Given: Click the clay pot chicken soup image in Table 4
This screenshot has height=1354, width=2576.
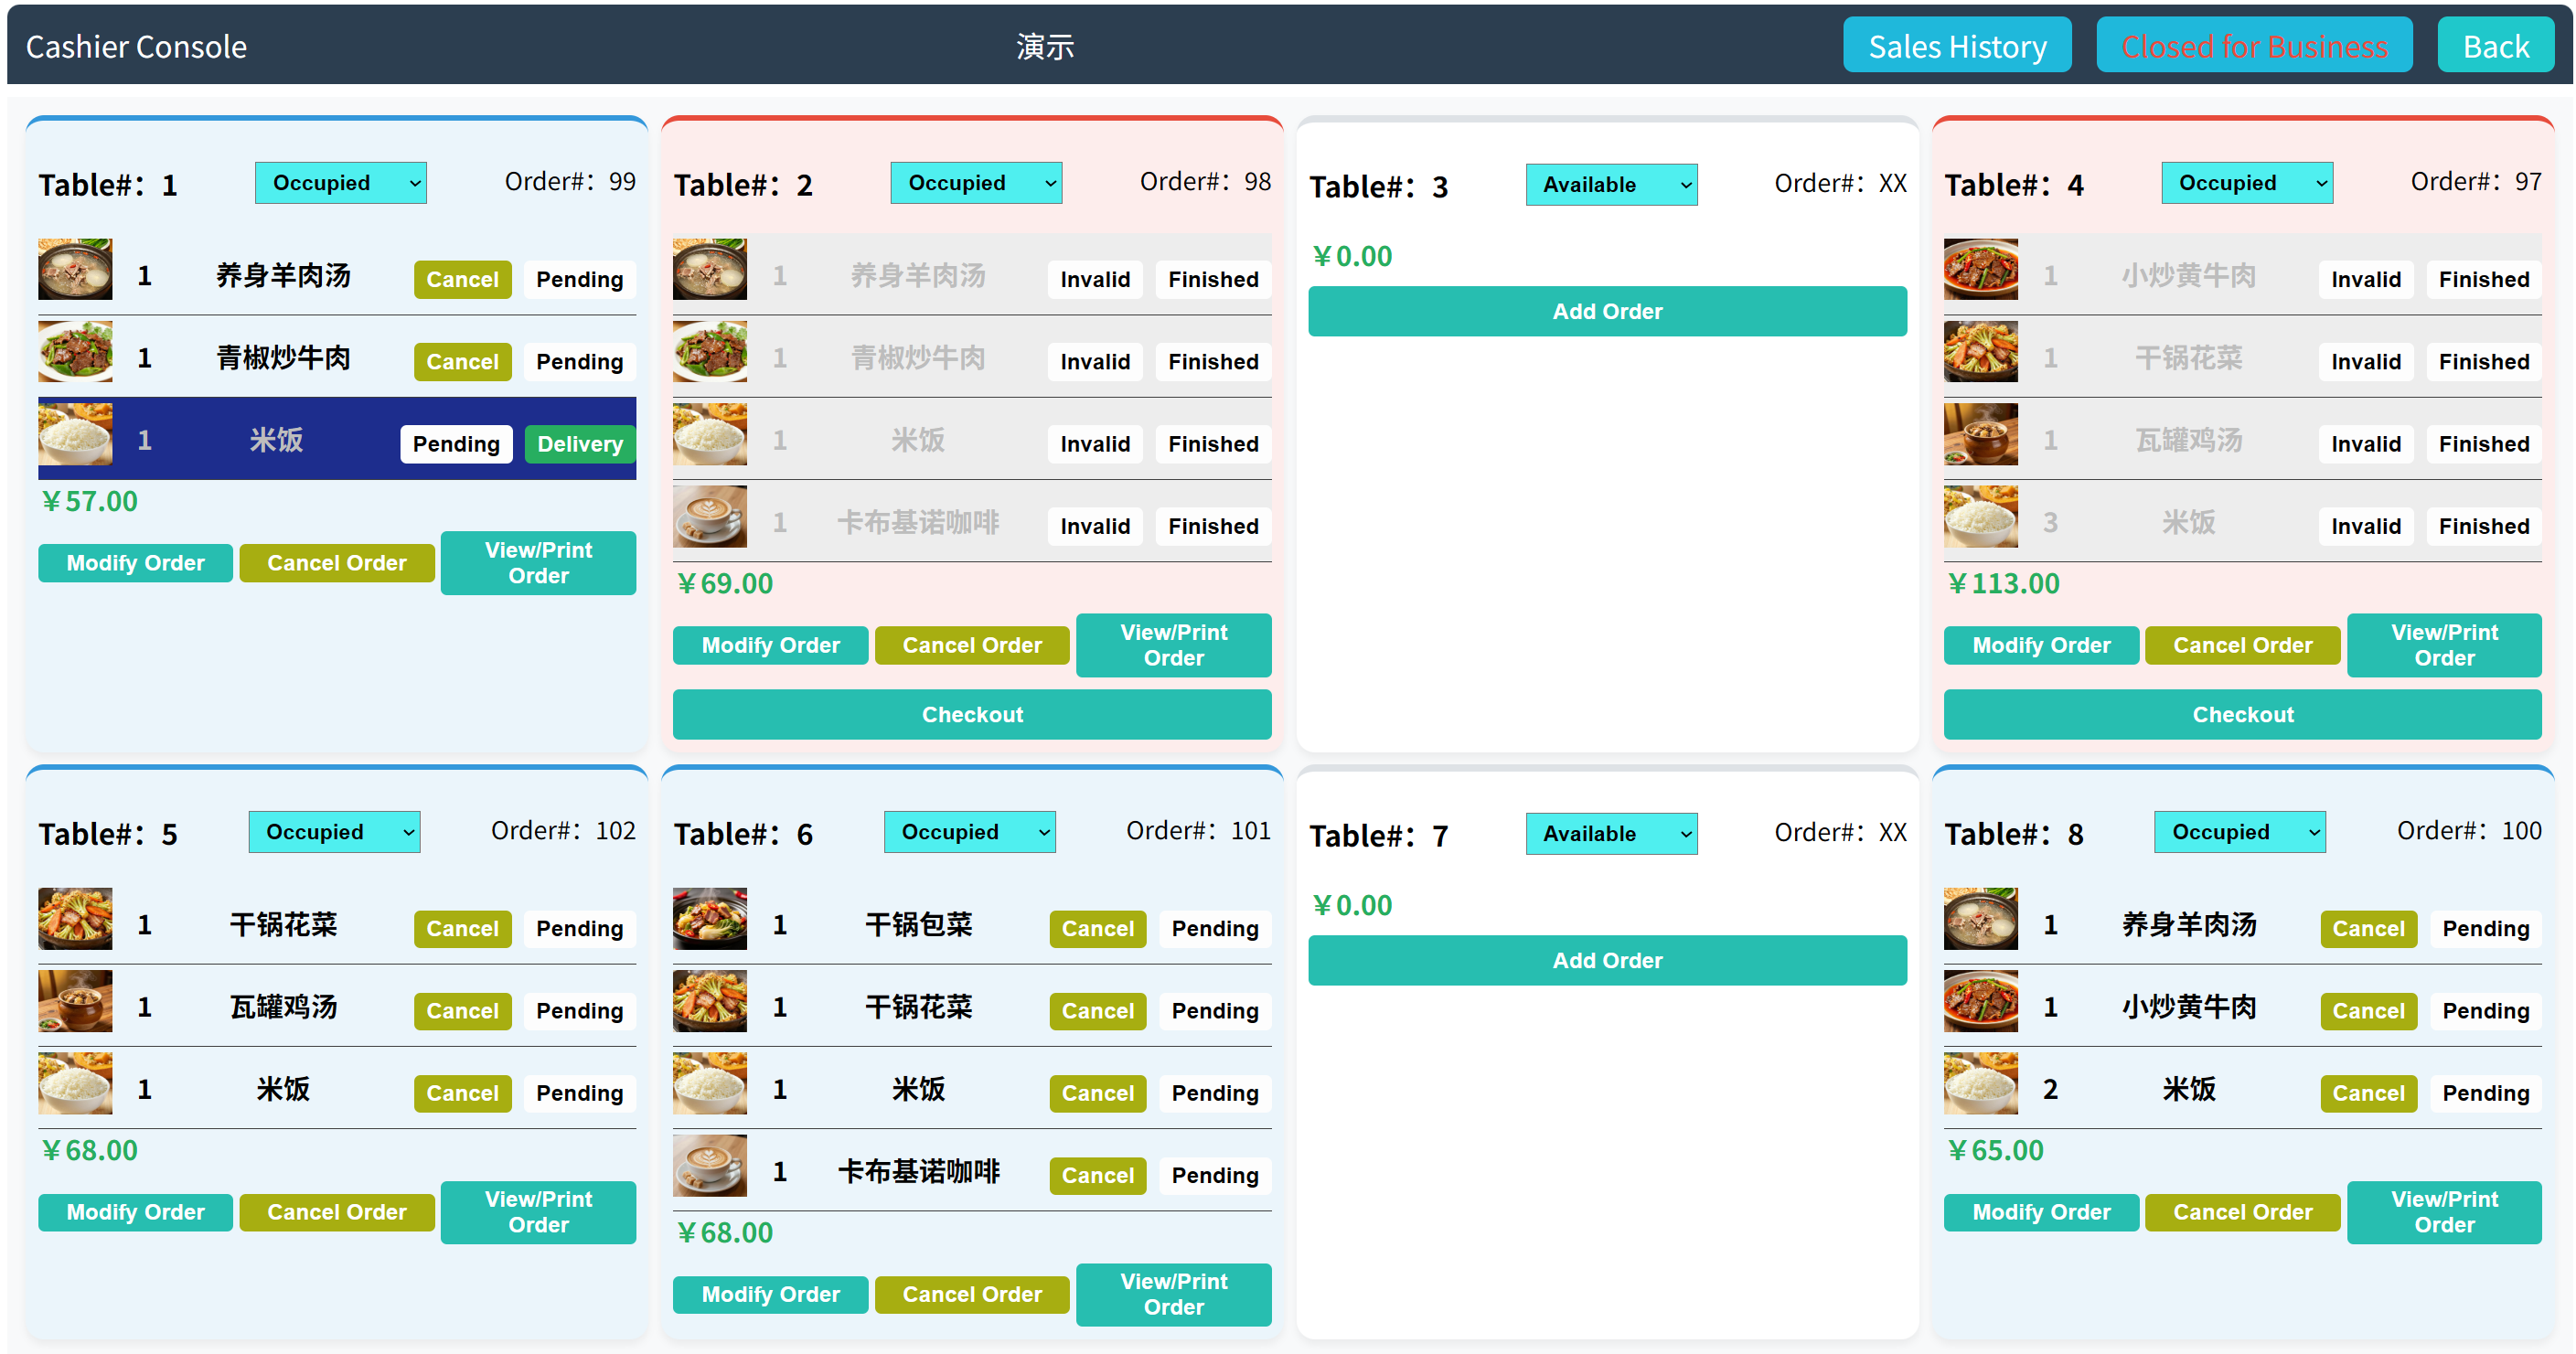Looking at the screenshot, I should click(1980, 434).
